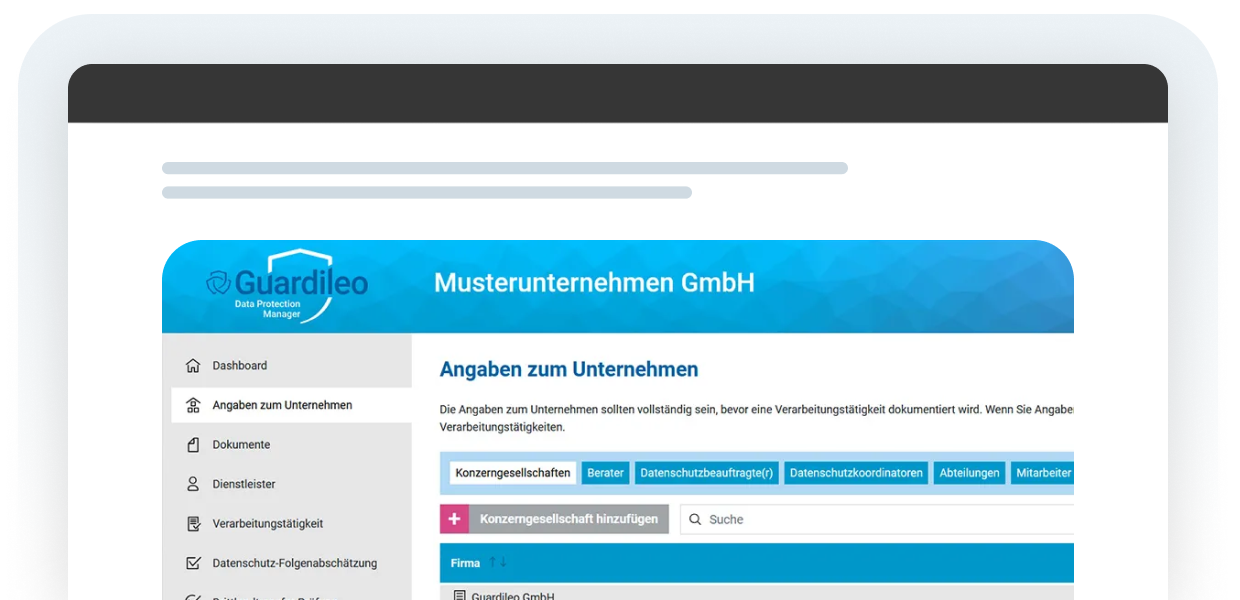Click the Guardileo logo
This screenshot has height=600, width=1240.
click(287, 285)
